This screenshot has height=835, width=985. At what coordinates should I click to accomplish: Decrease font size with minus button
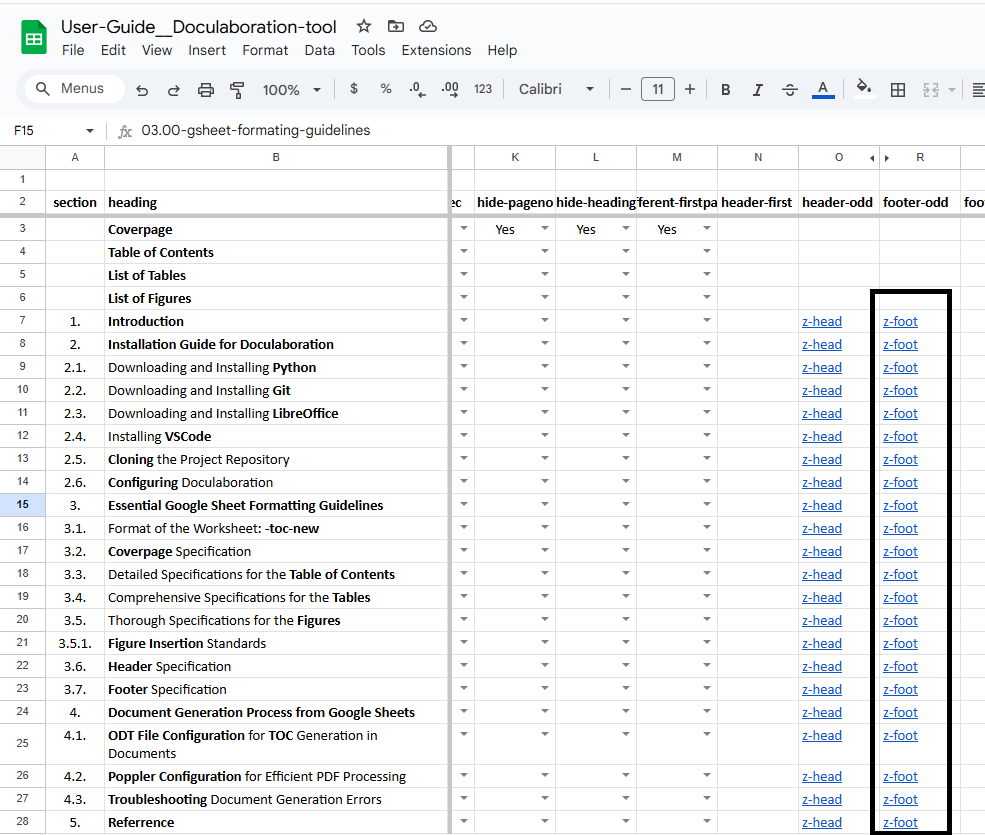tap(626, 89)
